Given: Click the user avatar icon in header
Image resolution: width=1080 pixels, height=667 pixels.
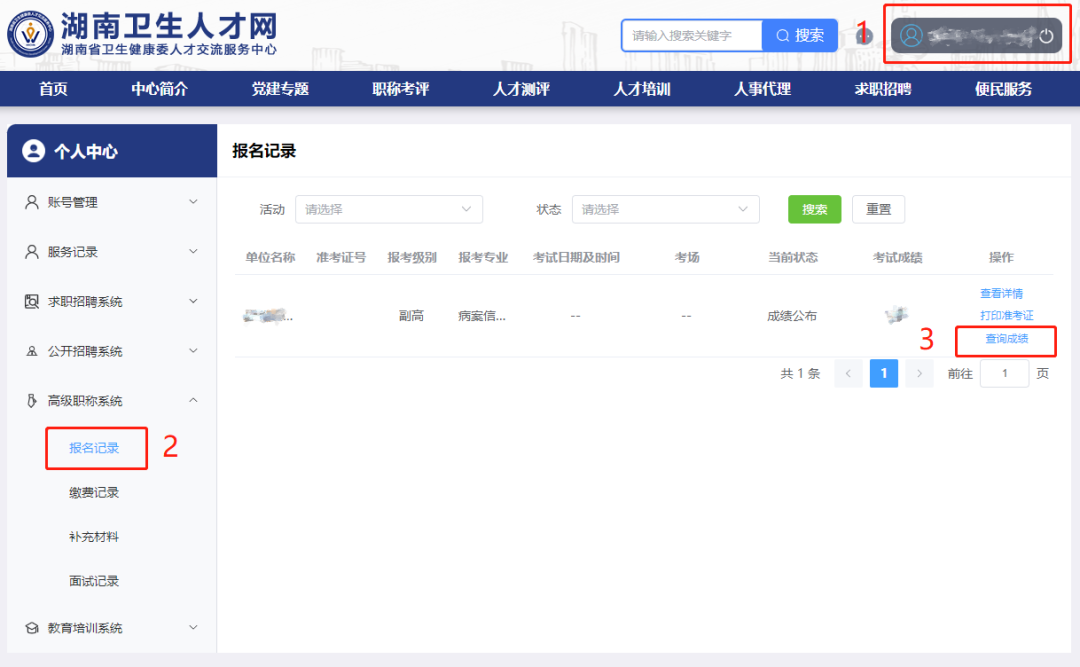Looking at the screenshot, I should pos(911,36).
